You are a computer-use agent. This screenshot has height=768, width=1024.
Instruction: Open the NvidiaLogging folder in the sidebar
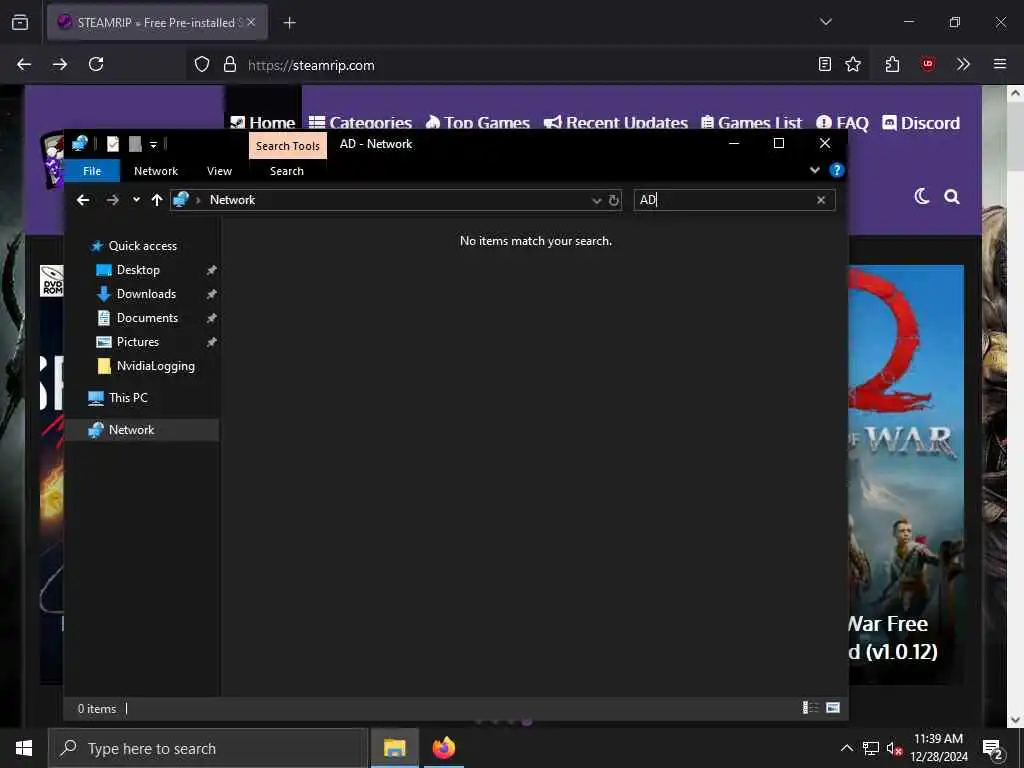(155, 366)
